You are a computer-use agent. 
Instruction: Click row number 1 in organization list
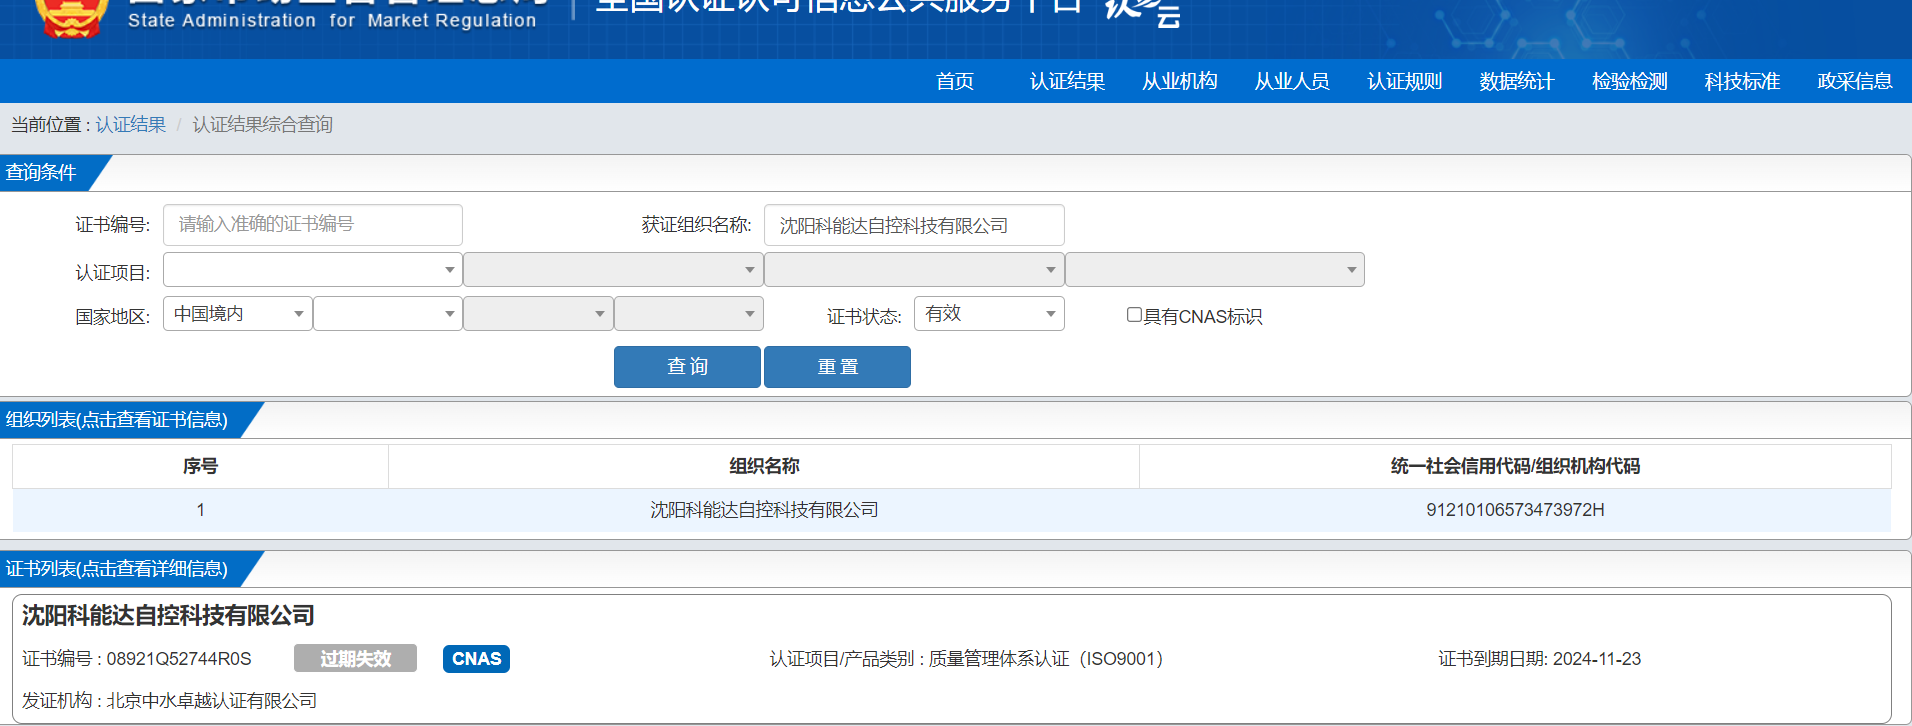pyautogui.click(x=200, y=510)
